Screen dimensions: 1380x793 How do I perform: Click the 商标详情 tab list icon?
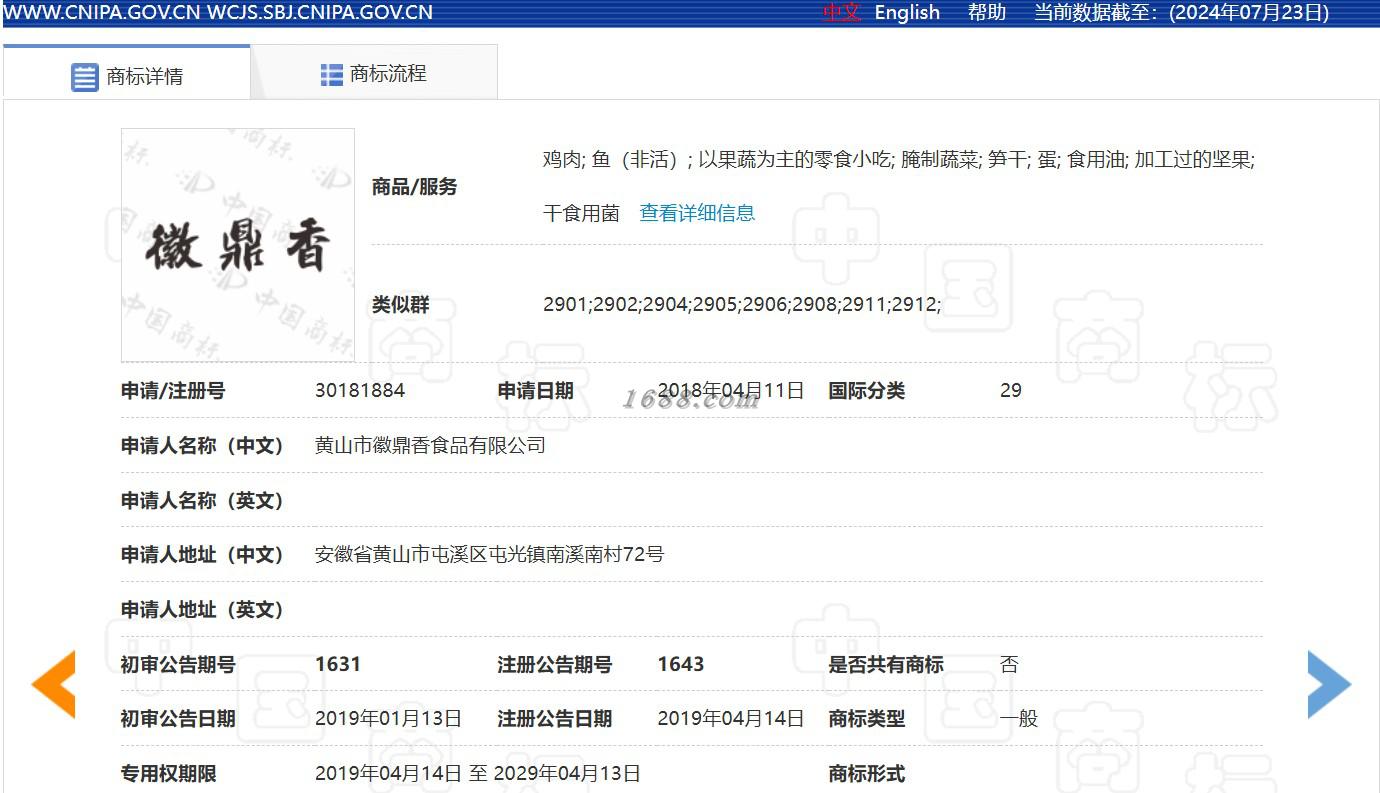click(85, 77)
